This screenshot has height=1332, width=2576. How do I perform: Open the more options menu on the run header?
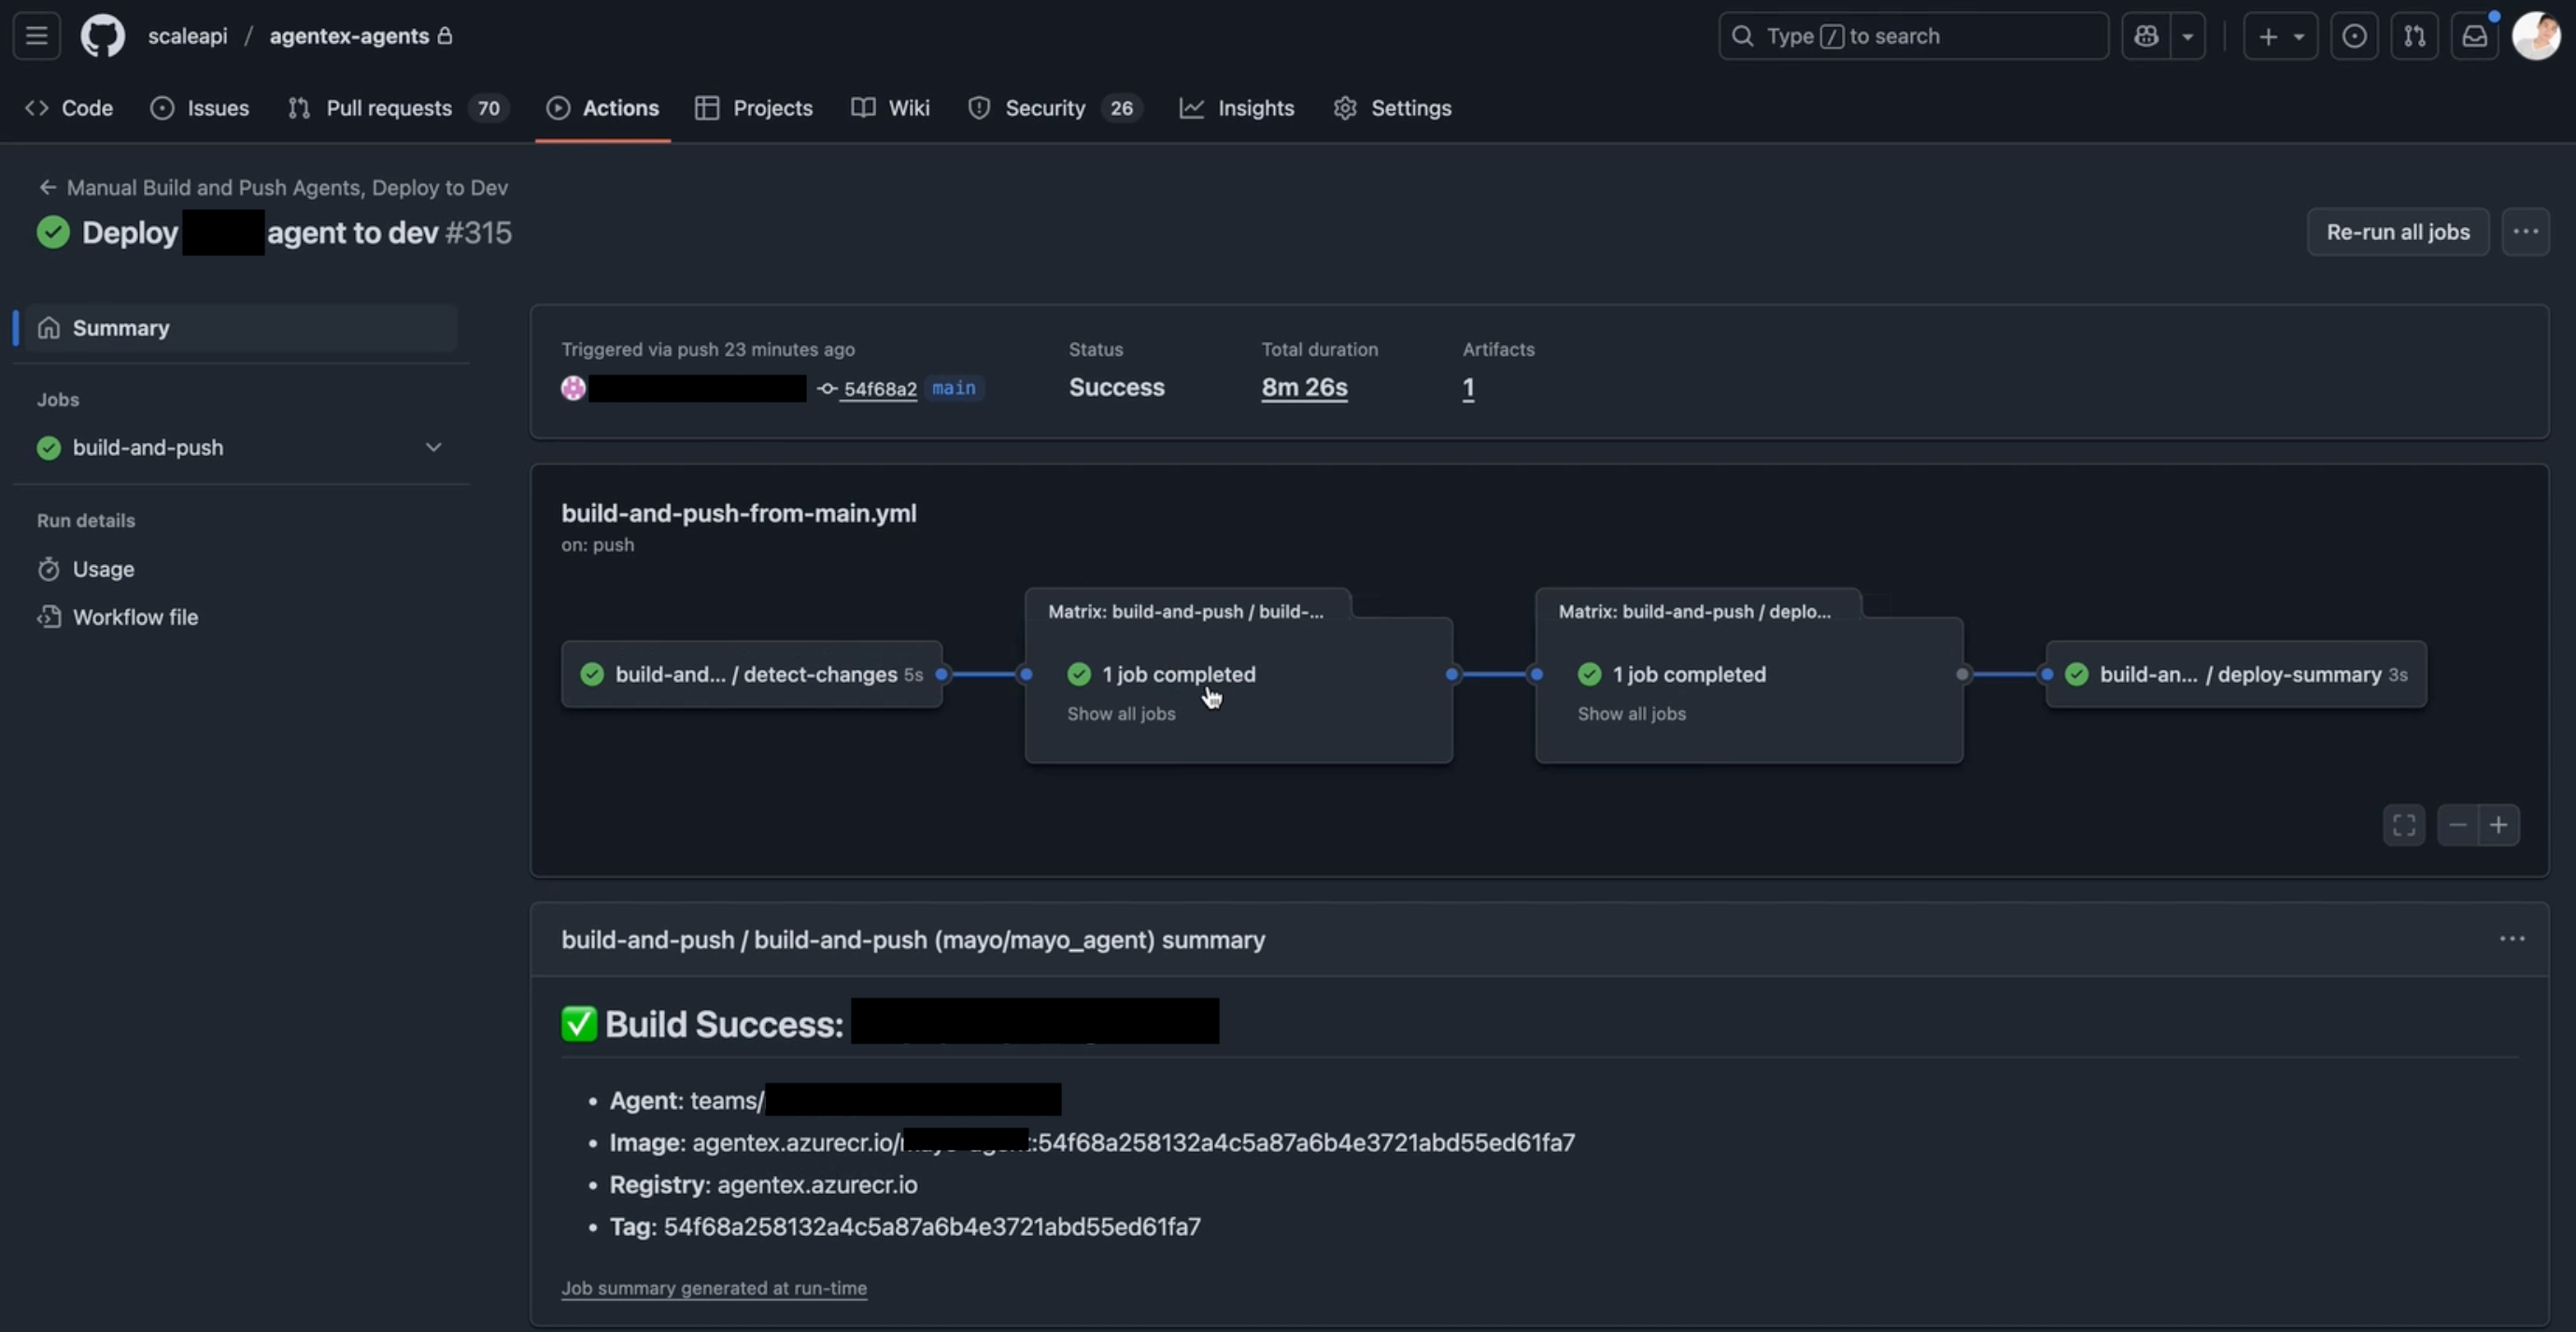point(2527,231)
